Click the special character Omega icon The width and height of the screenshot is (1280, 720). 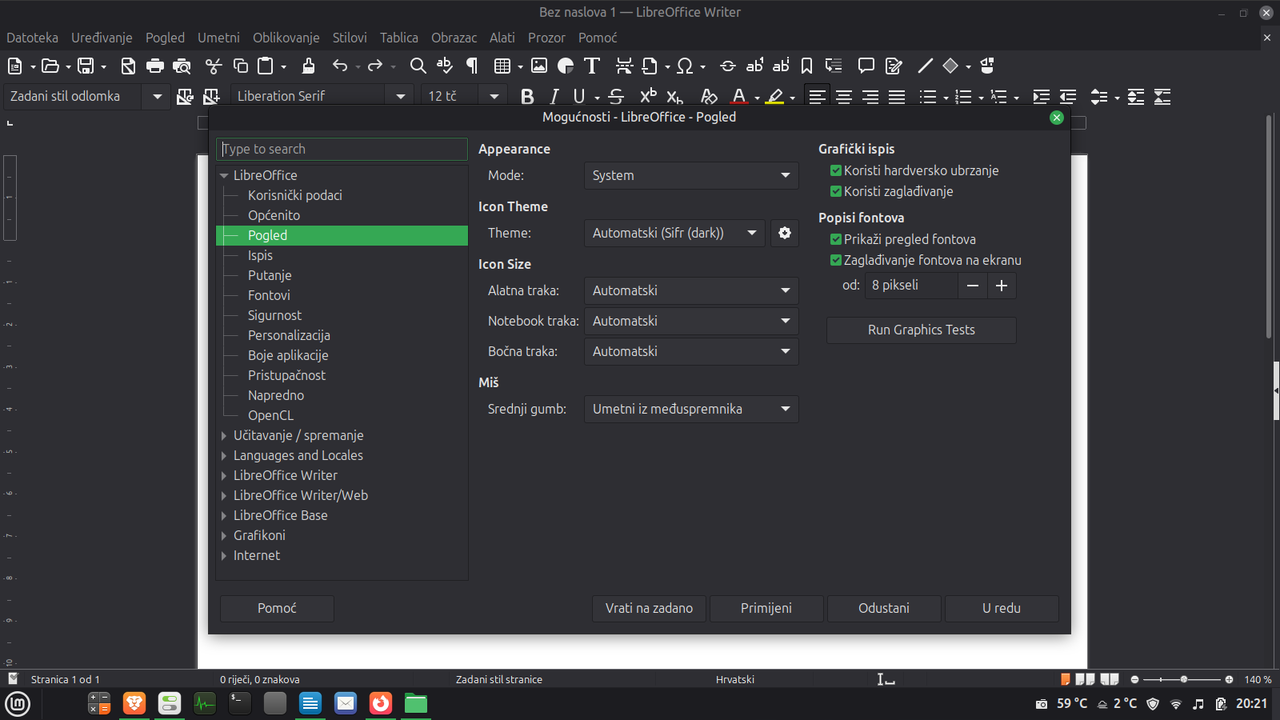(685, 66)
